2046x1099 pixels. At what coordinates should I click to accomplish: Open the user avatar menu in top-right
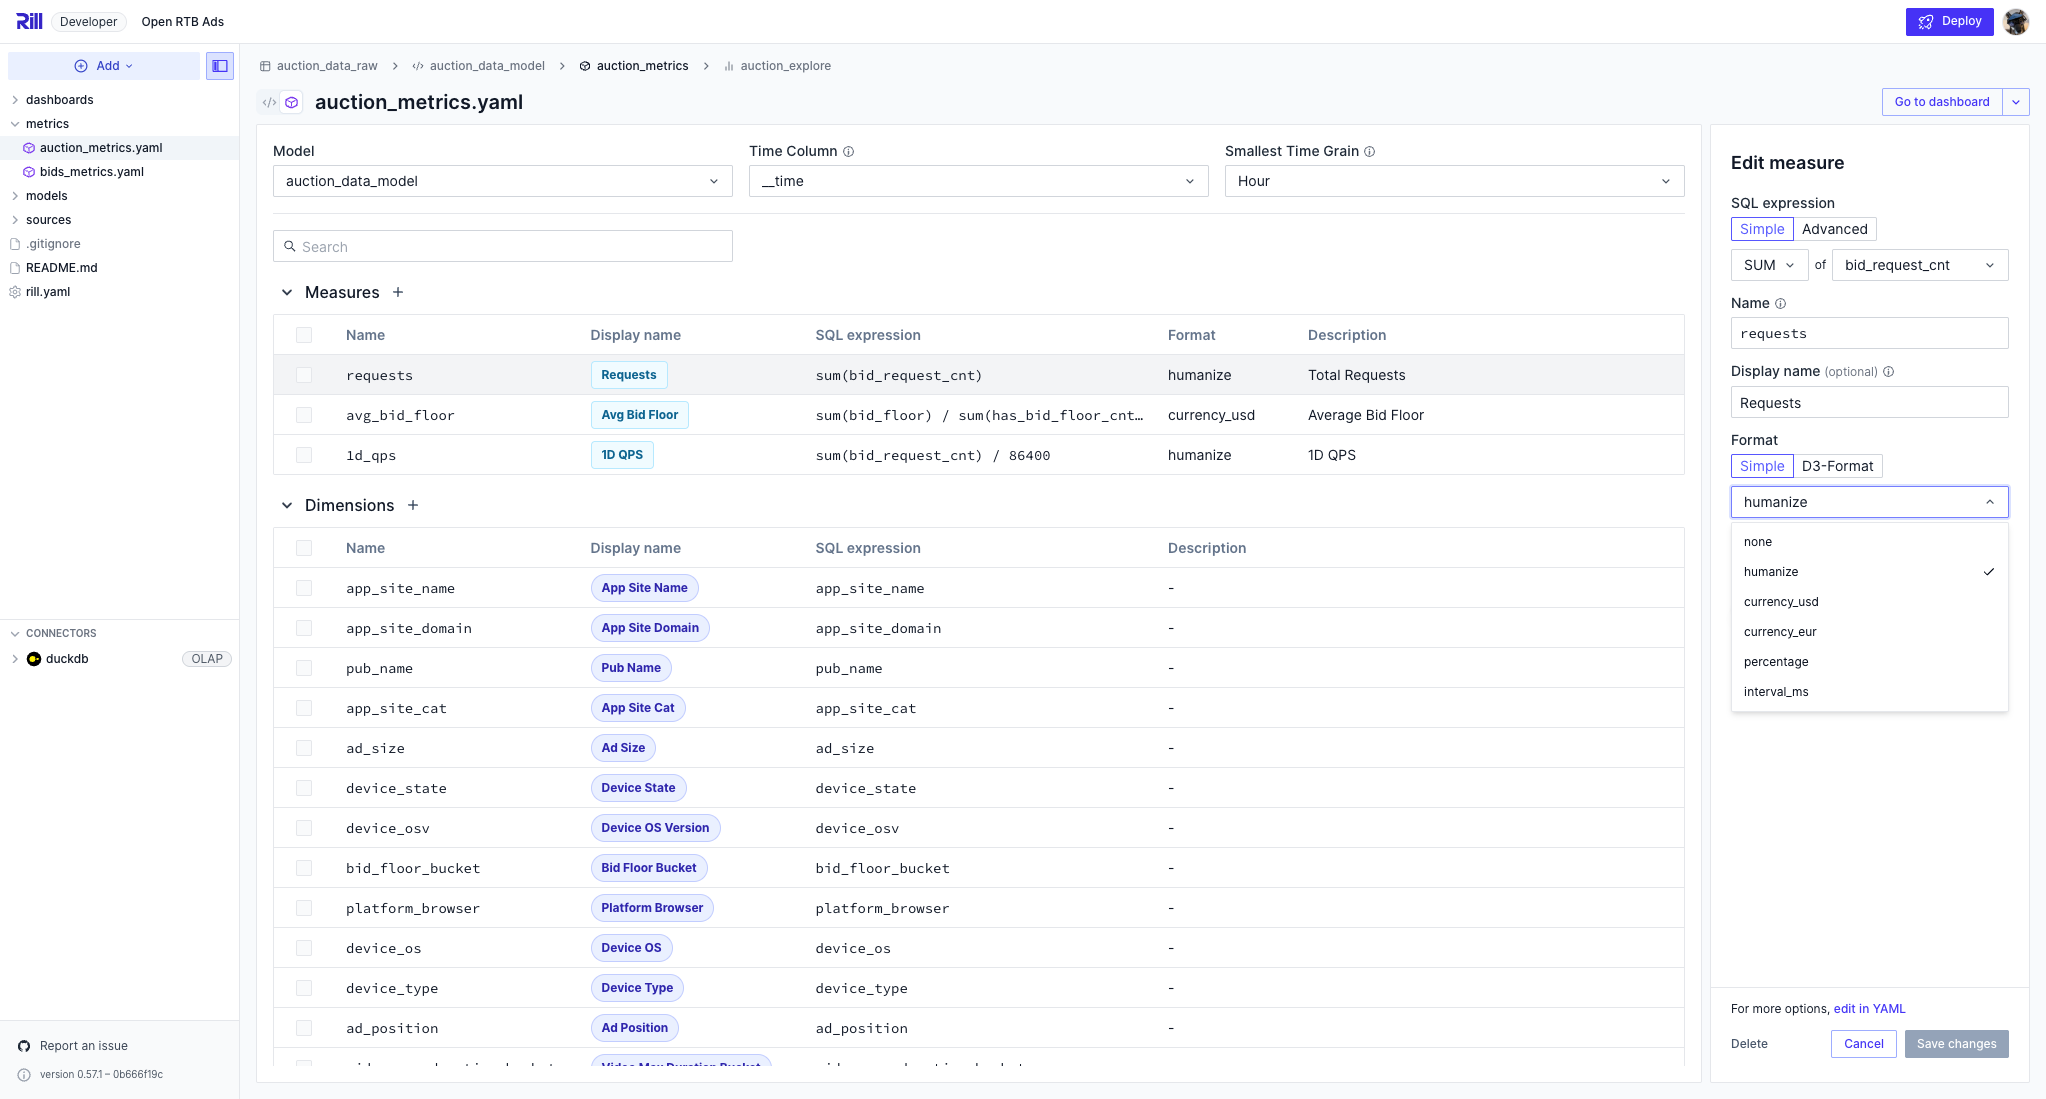click(x=2016, y=21)
